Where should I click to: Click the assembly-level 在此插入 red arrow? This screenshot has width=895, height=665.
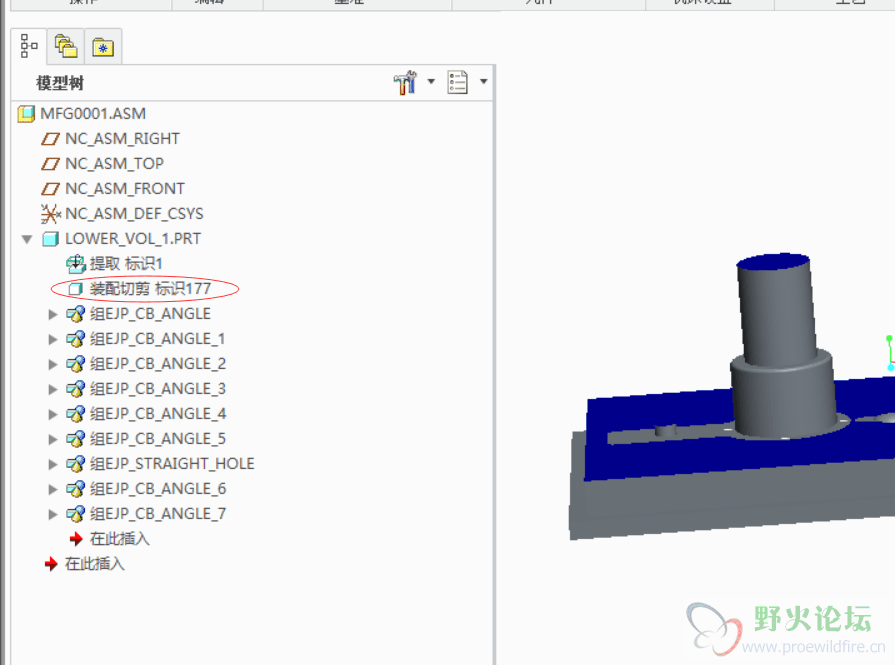tap(51, 564)
